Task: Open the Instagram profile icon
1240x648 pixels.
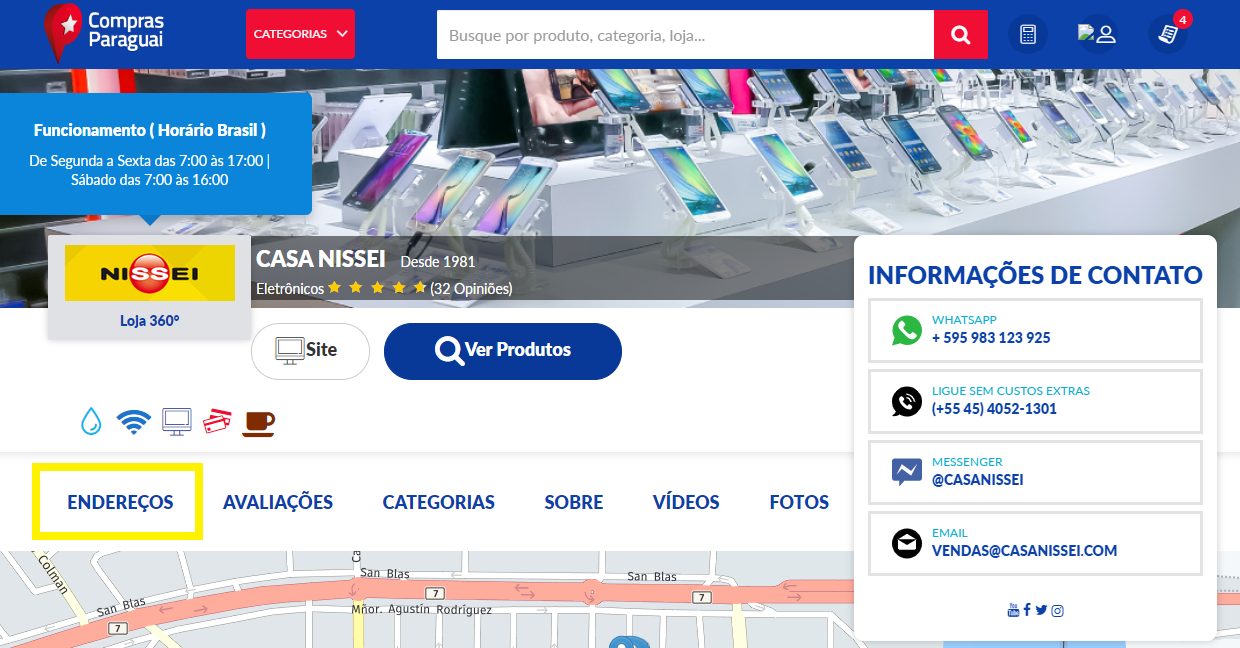Action: 1057,610
